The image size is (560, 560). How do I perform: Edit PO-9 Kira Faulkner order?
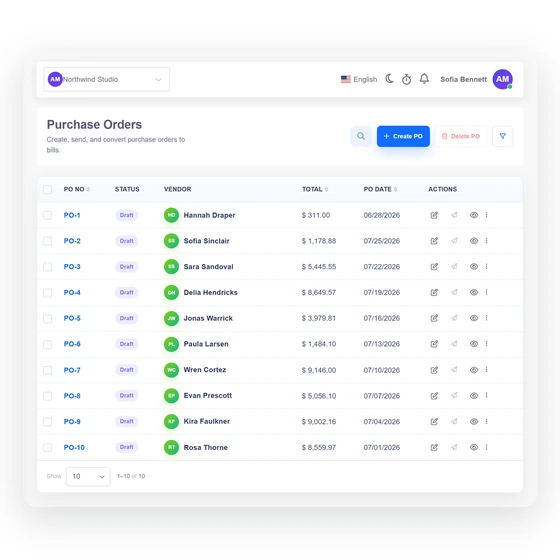click(434, 421)
